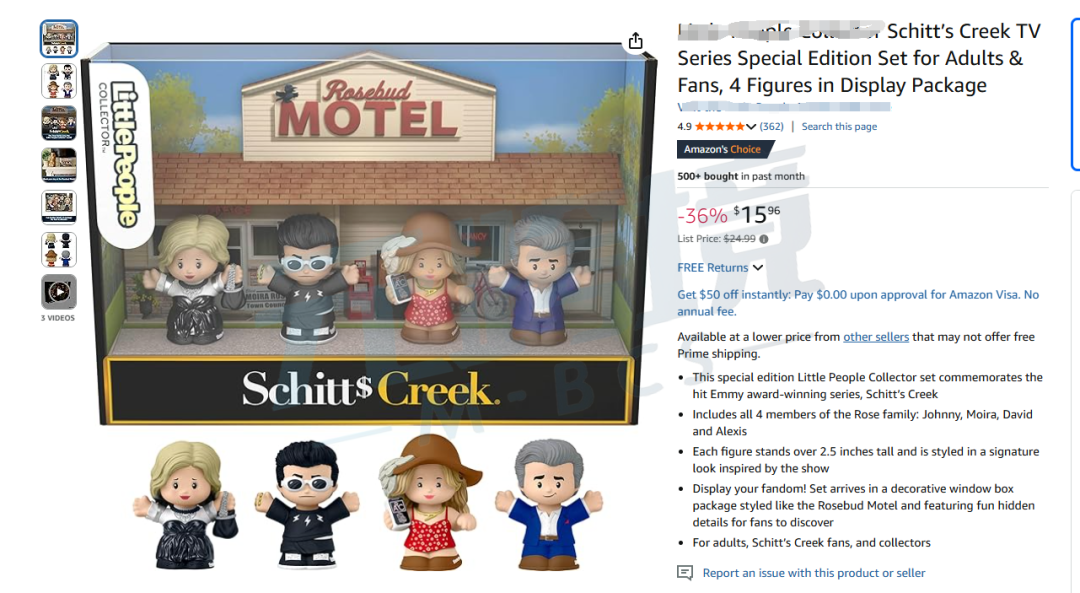This screenshot has width=1080, height=593.
Task: Expand the FREE Returns chevron
Action: click(758, 267)
